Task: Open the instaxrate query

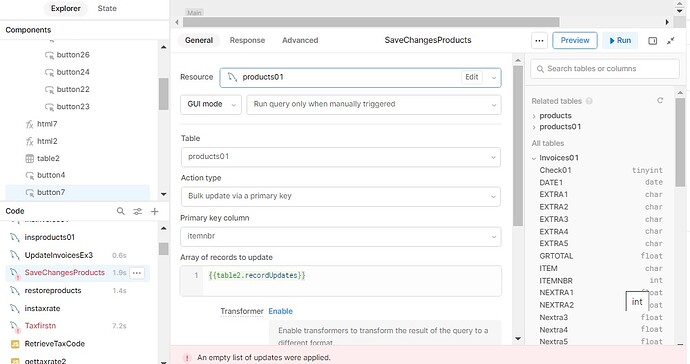Action: pos(42,309)
